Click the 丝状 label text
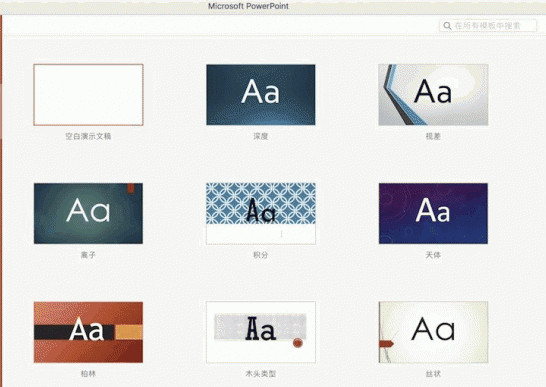The image size is (546, 387). (x=433, y=374)
